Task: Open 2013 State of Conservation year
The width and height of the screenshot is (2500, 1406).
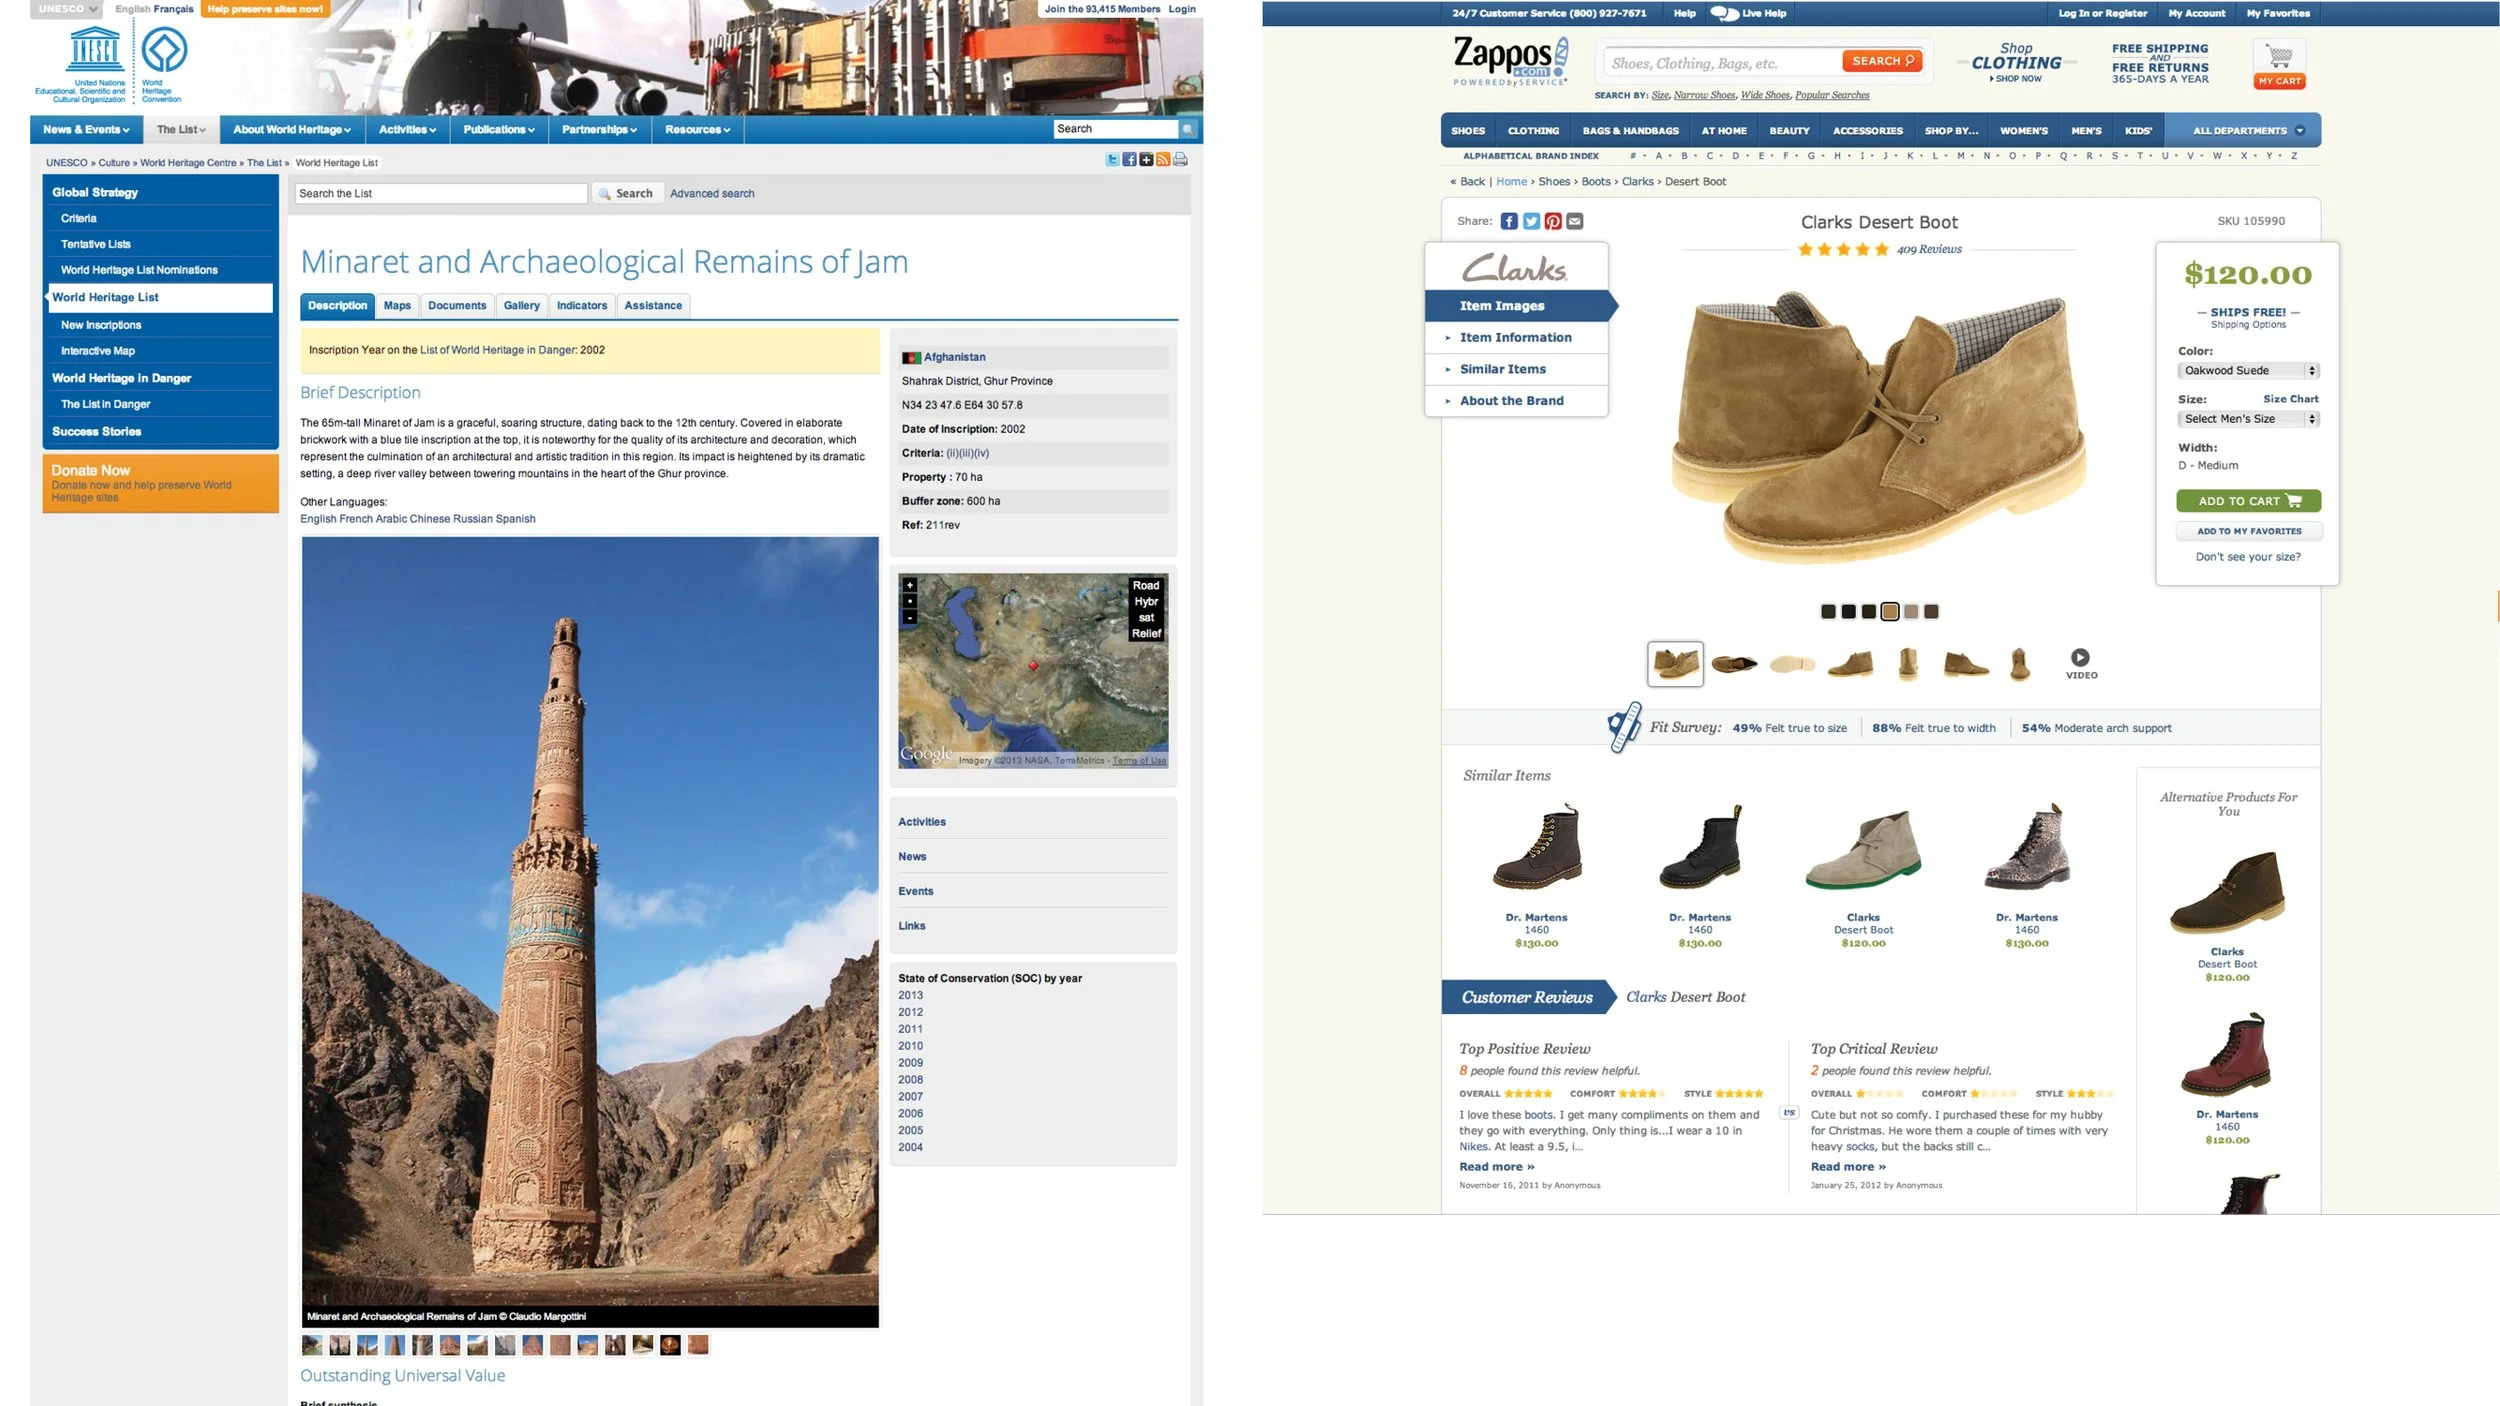Action: (x=910, y=996)
